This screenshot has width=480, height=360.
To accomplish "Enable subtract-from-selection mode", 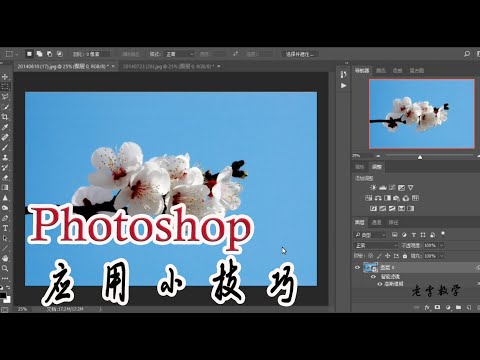I will (x=49, y=54).
